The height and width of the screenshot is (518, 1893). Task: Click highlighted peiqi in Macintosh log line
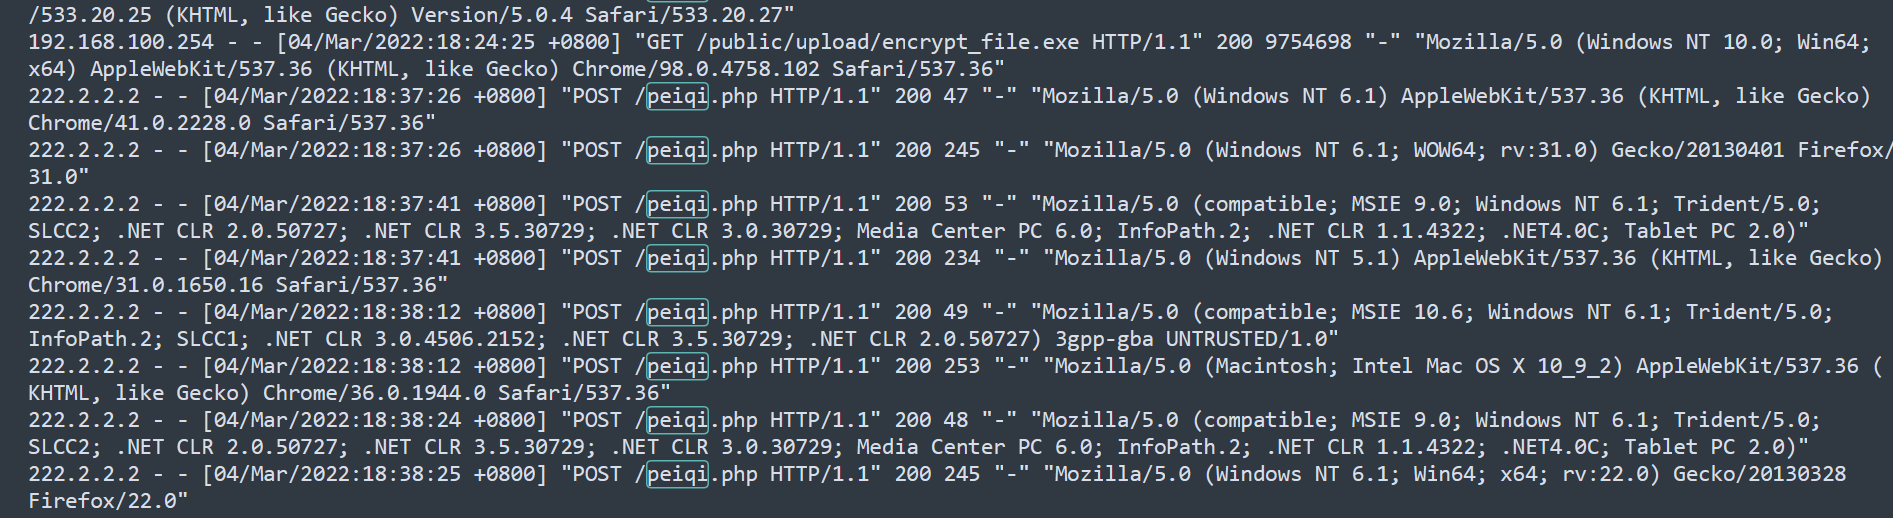point(677,366)
